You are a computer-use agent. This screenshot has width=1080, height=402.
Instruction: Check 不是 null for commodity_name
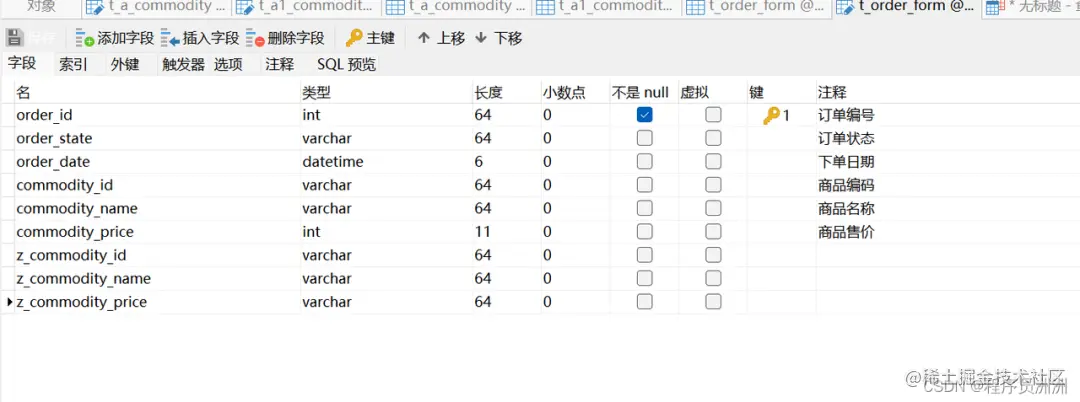coord(645,209)
